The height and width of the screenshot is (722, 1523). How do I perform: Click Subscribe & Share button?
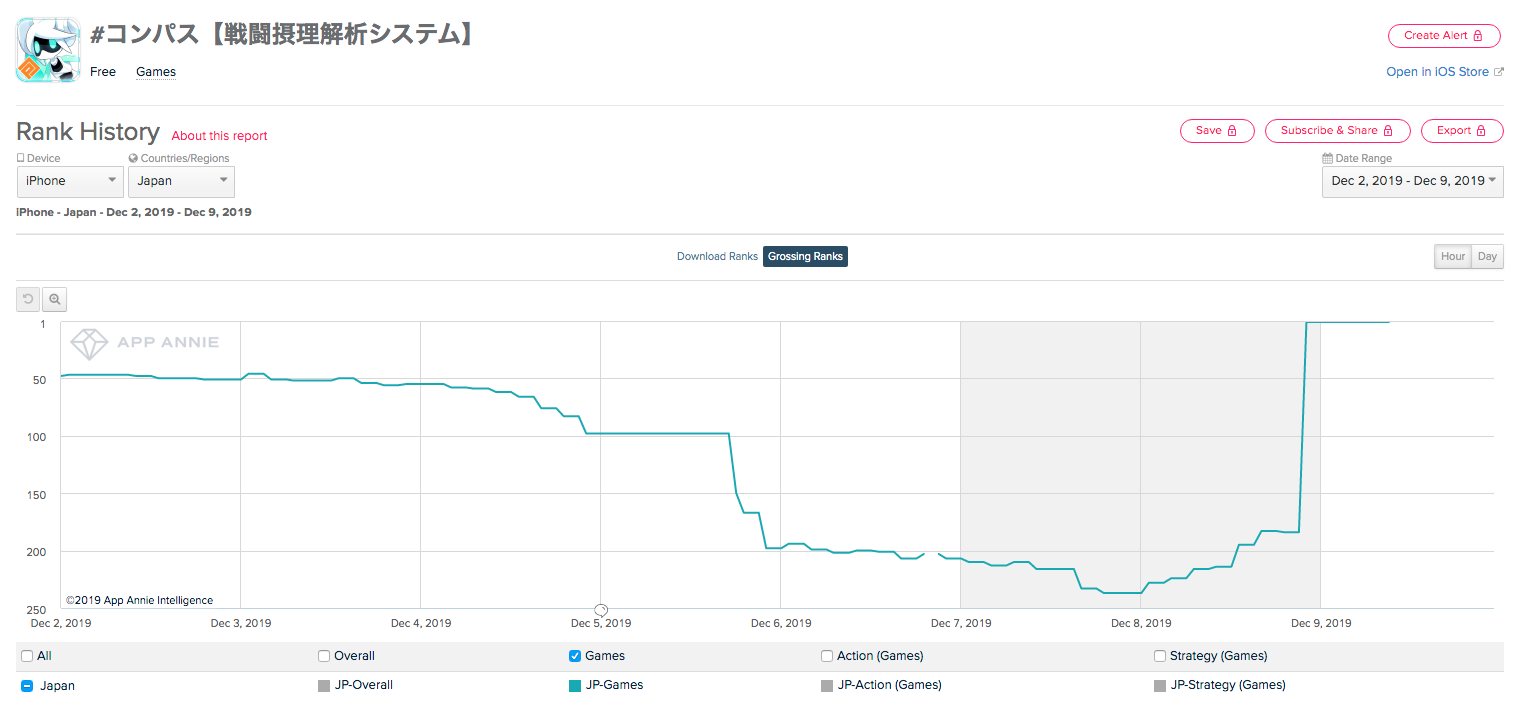1337,131
